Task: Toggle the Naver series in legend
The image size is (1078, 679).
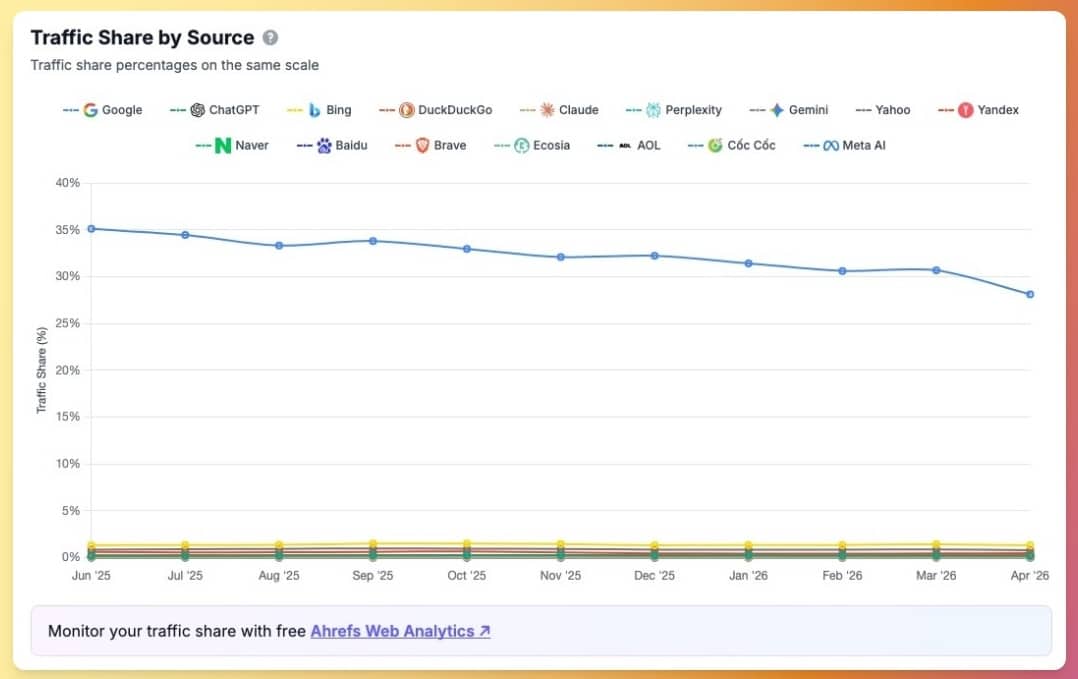Action: (x=232, y=146)
